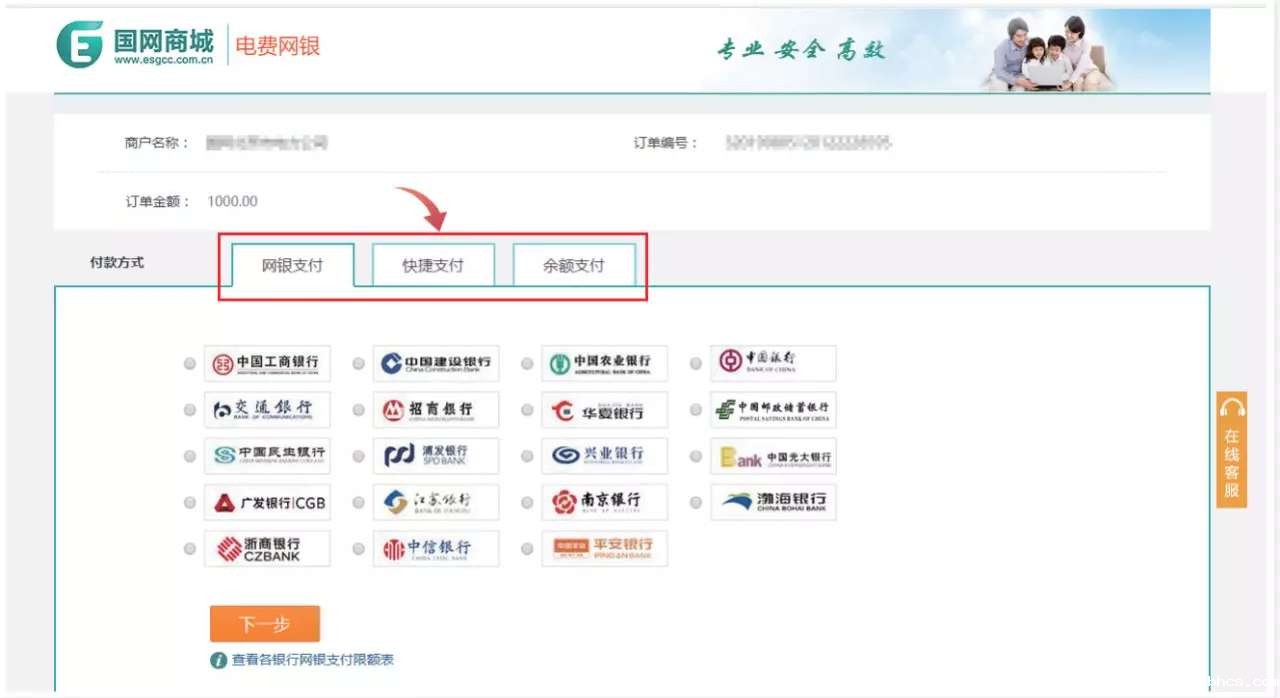Click the Ping An Bank logo
The image size is (1280, 698).
pos(604,548)
